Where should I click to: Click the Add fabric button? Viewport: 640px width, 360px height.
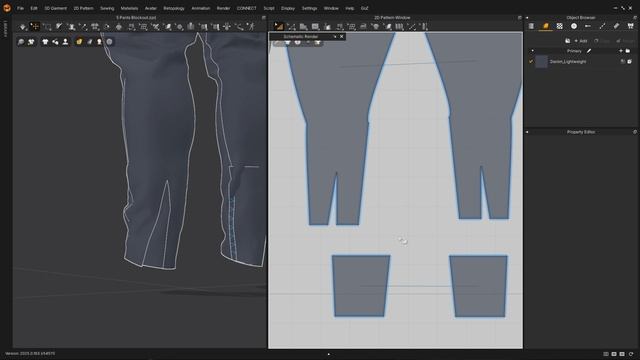point(581,41)
